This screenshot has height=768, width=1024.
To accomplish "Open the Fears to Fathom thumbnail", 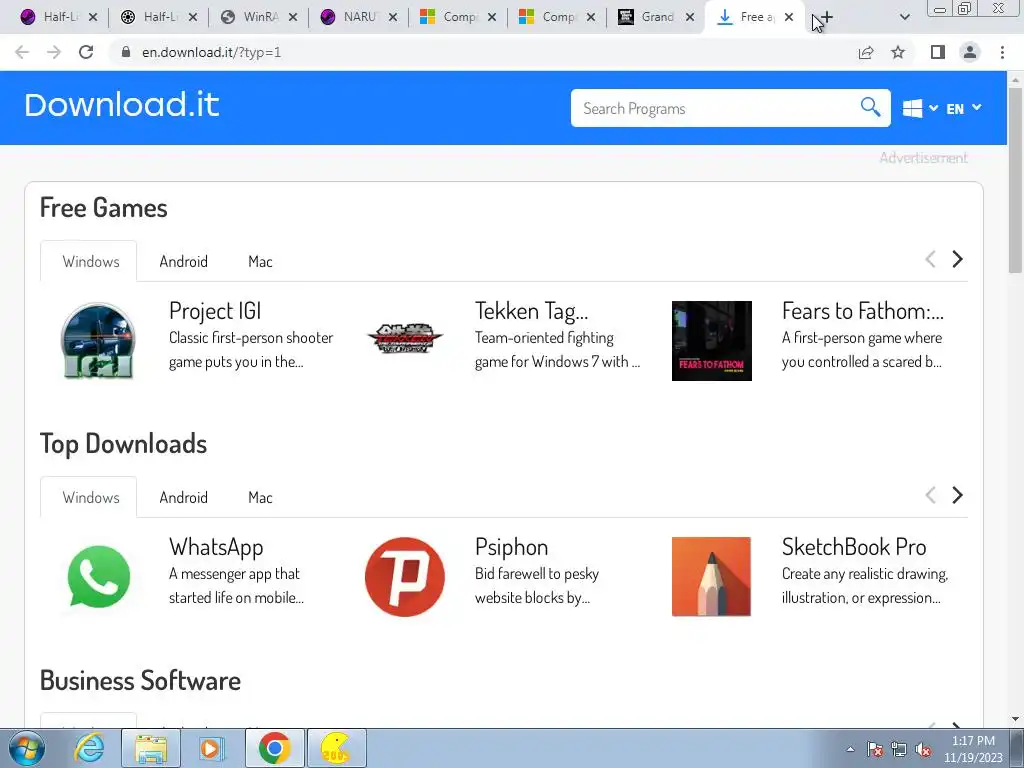I will (x=712, y=341).
